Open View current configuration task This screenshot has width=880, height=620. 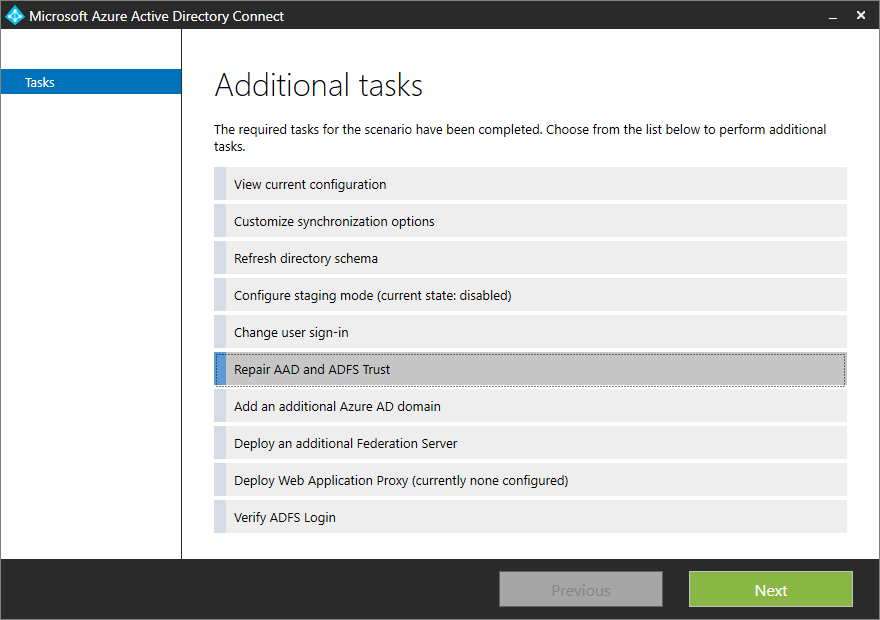(530, 184)
